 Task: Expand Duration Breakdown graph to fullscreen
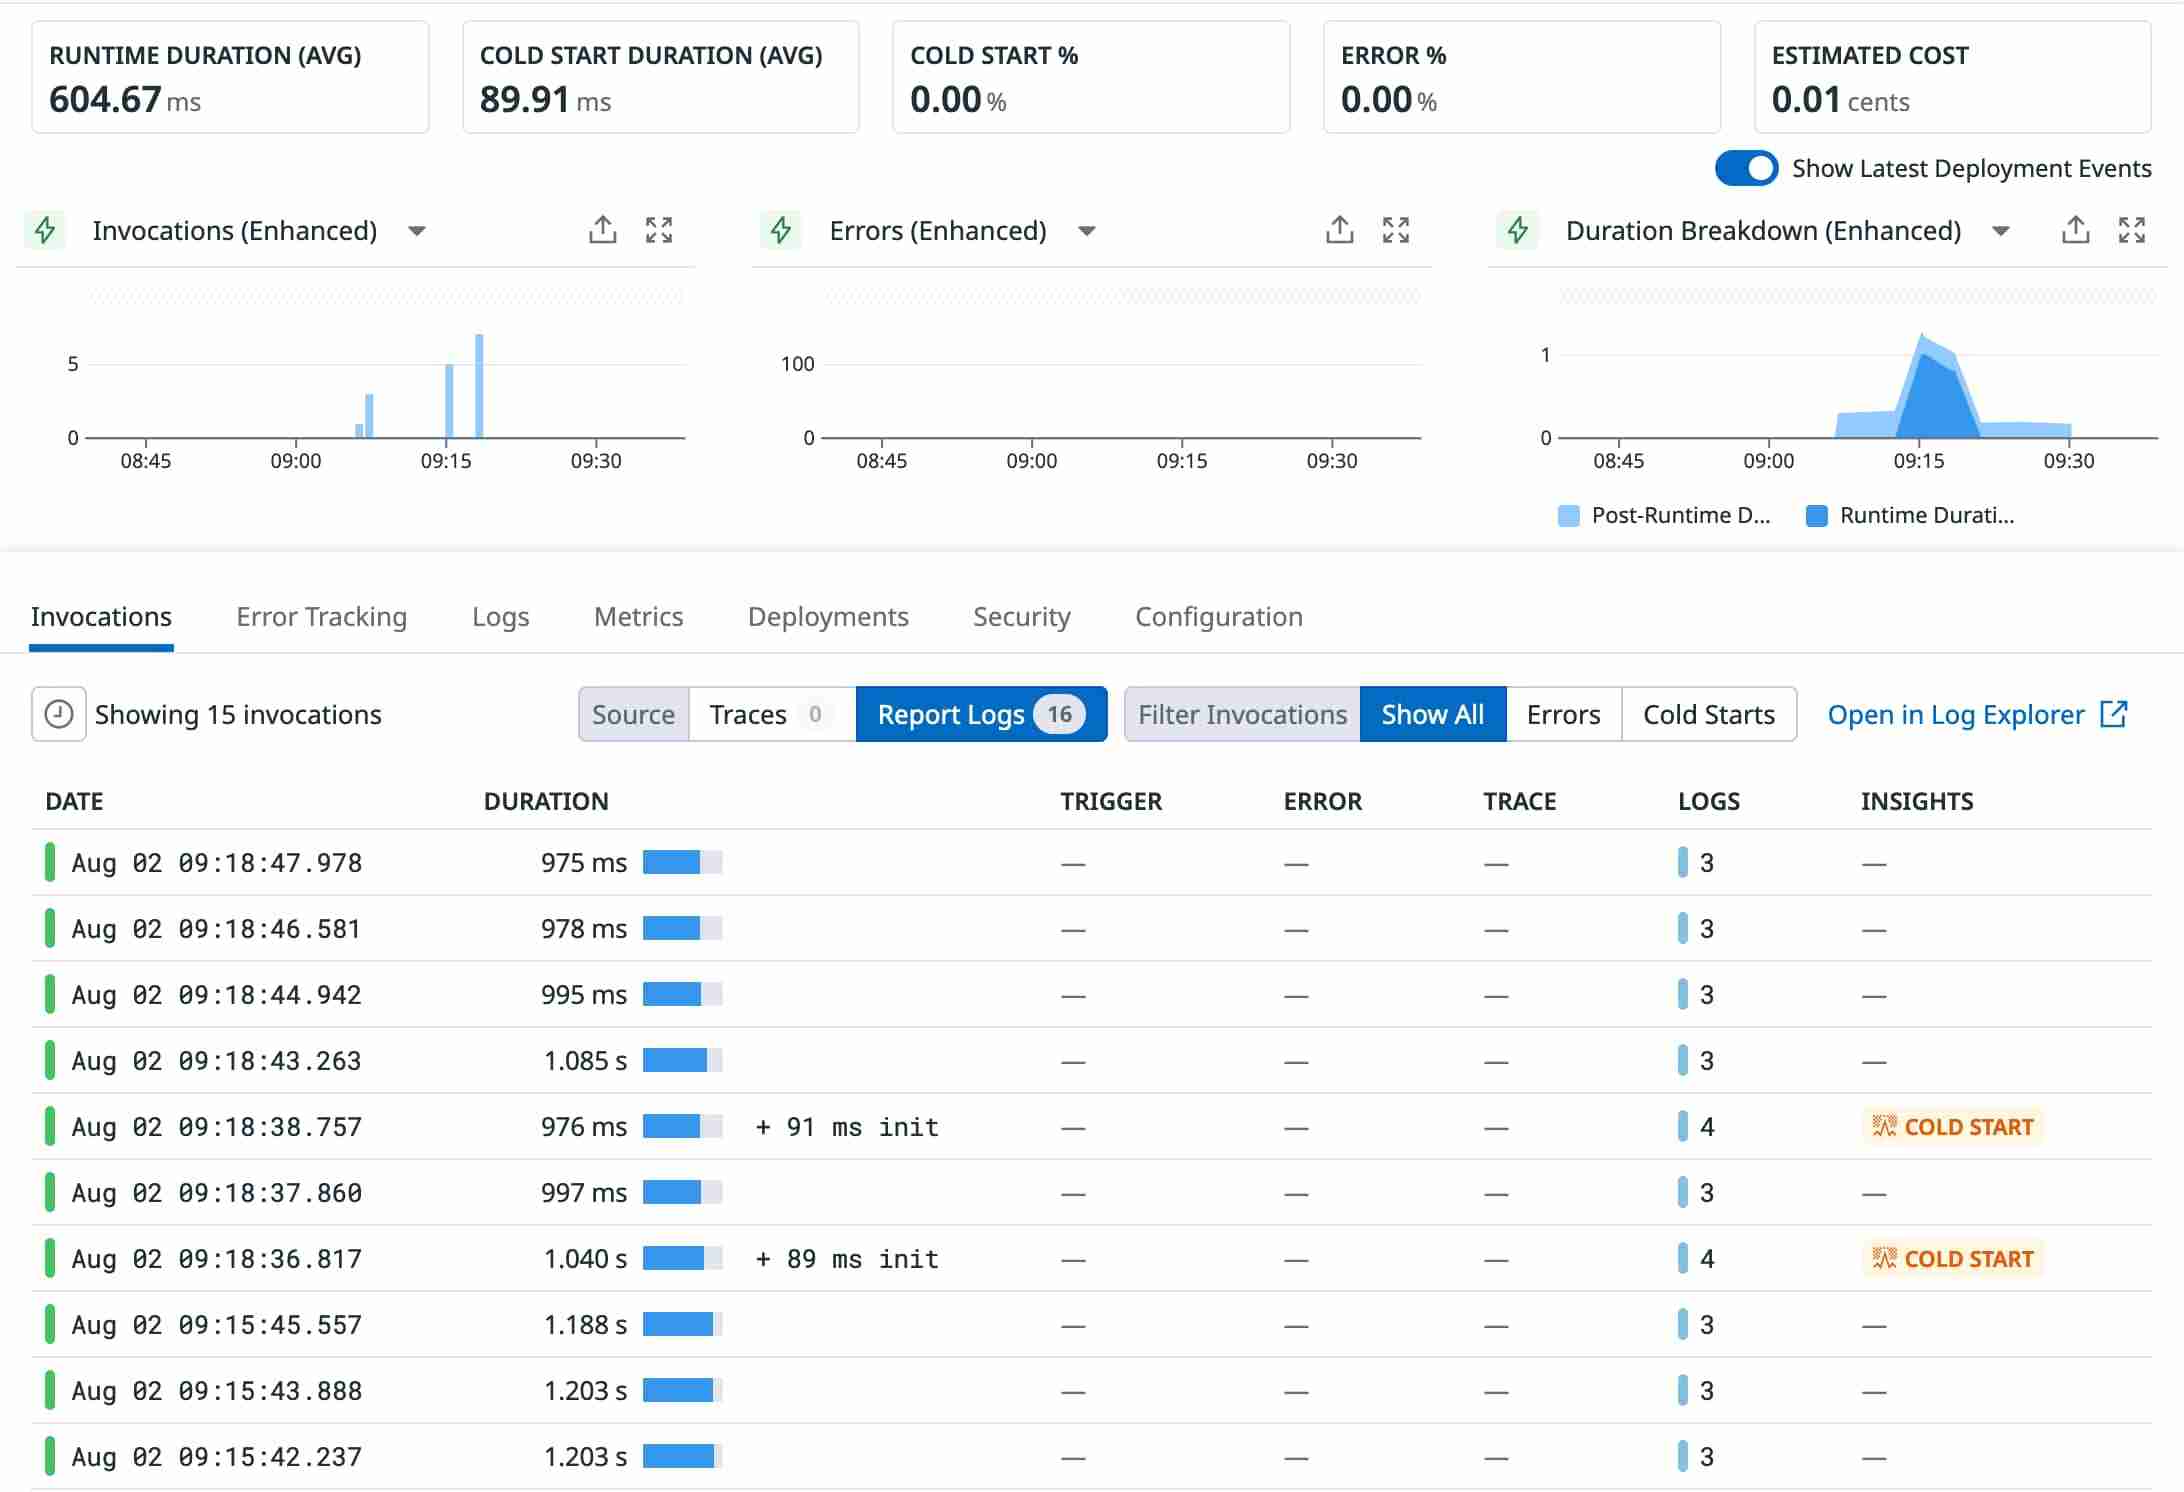pos(2132,230)
